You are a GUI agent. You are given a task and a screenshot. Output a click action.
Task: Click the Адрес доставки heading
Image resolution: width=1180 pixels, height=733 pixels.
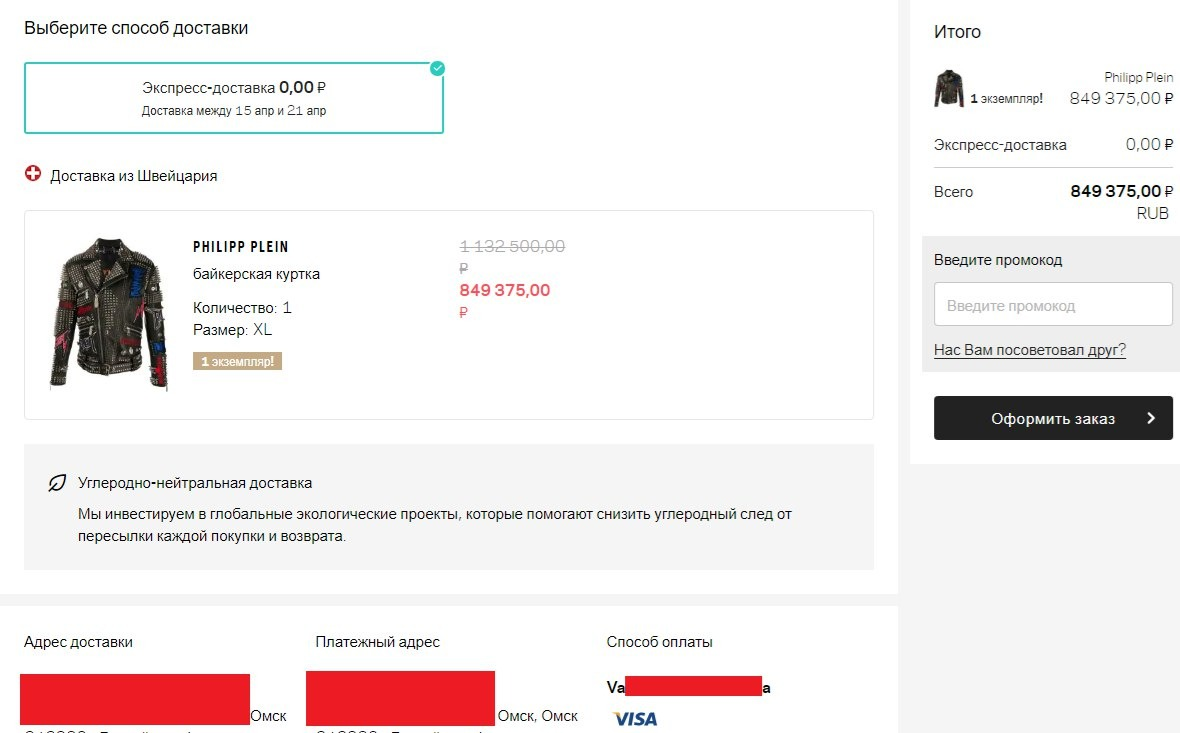pos(78,642)
